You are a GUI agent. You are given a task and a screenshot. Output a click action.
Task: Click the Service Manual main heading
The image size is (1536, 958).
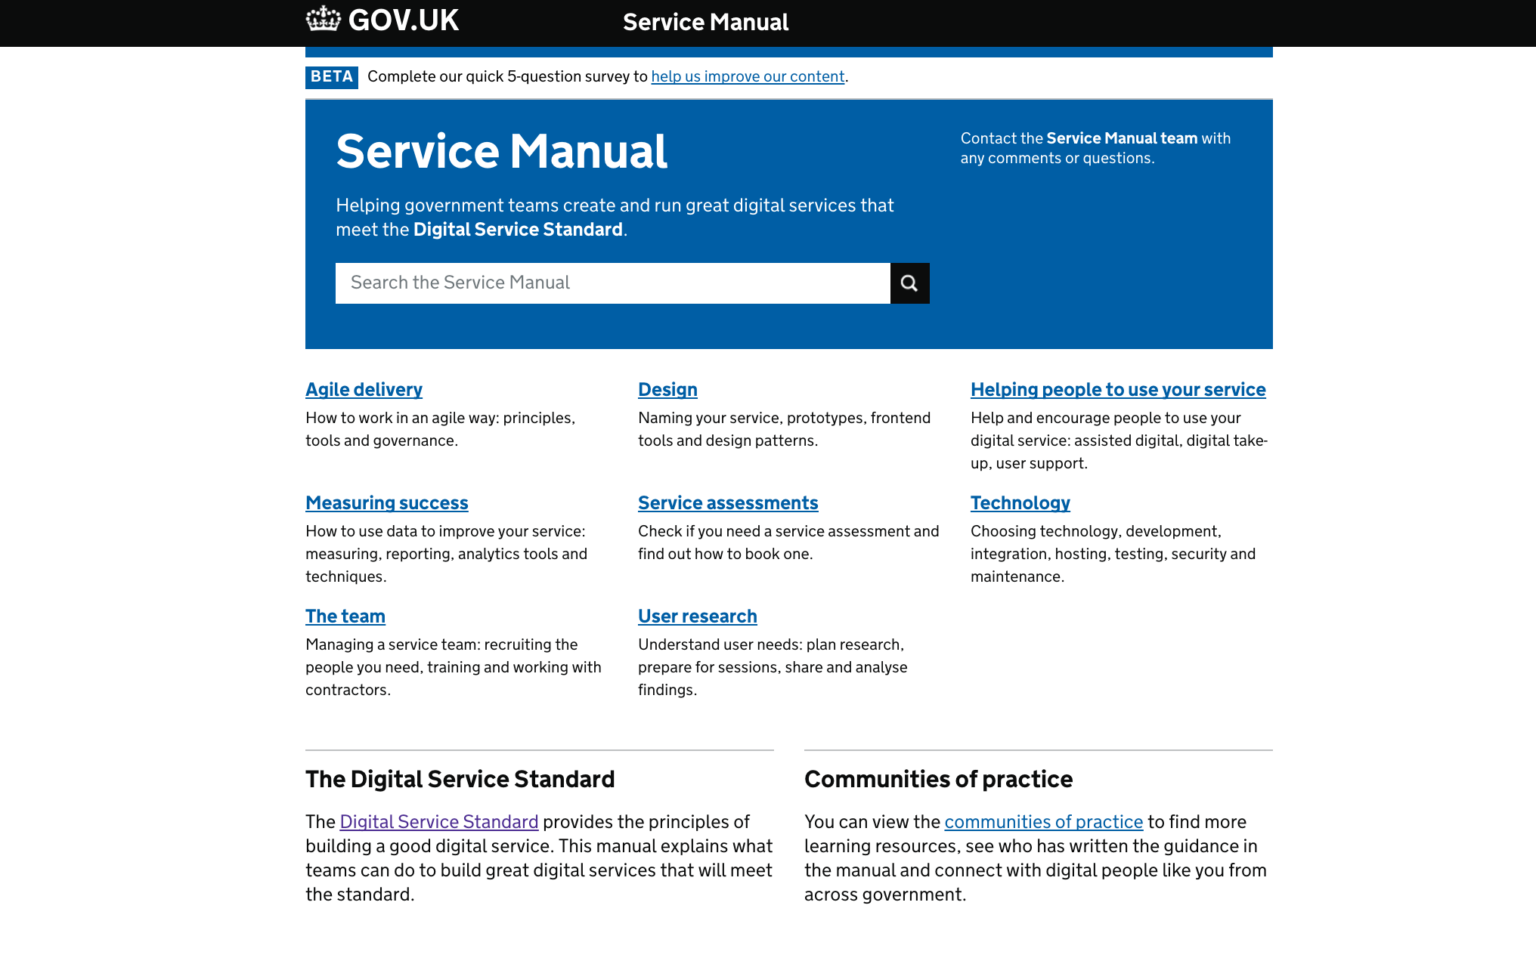tap(501, 151)
